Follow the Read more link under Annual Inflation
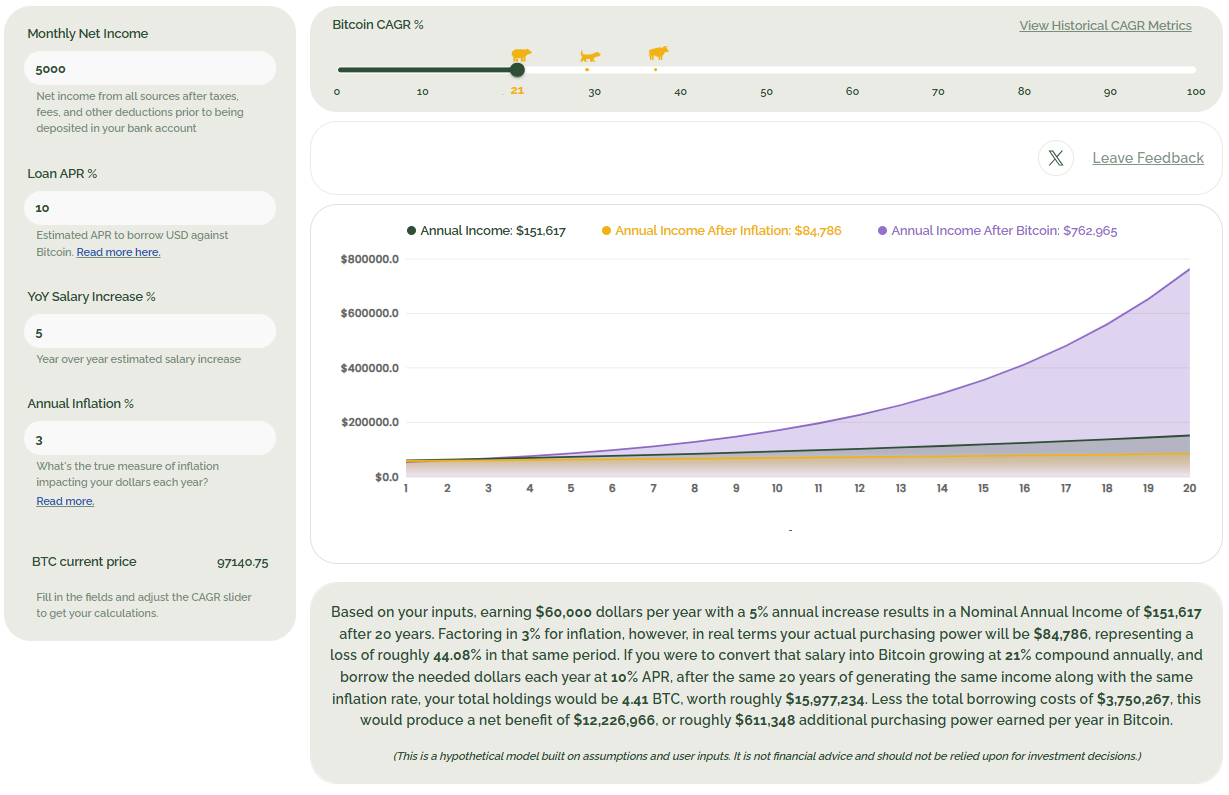1229x795 pixels. [65, 501]
